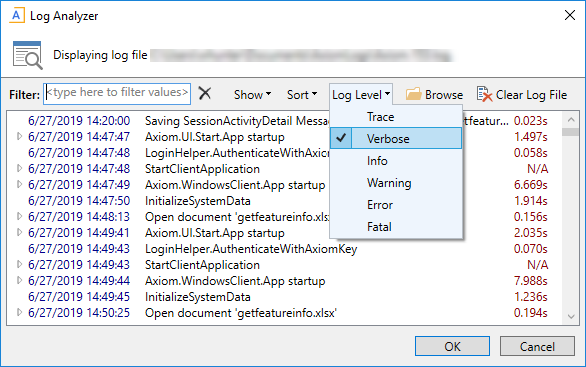Click the clear filter X icon

(205, 93)
